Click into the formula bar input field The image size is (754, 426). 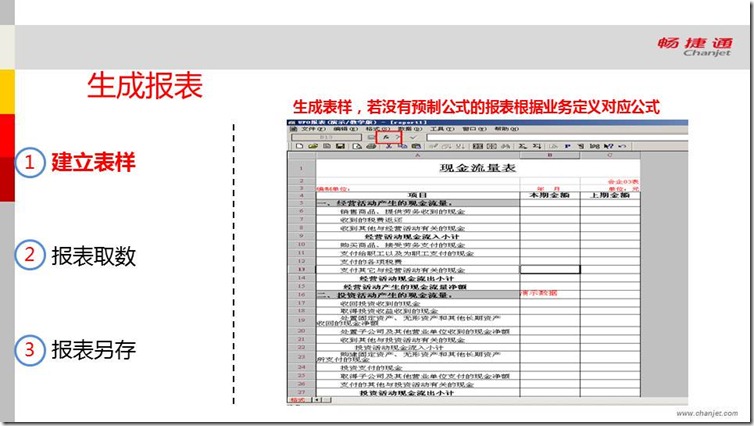557,138
